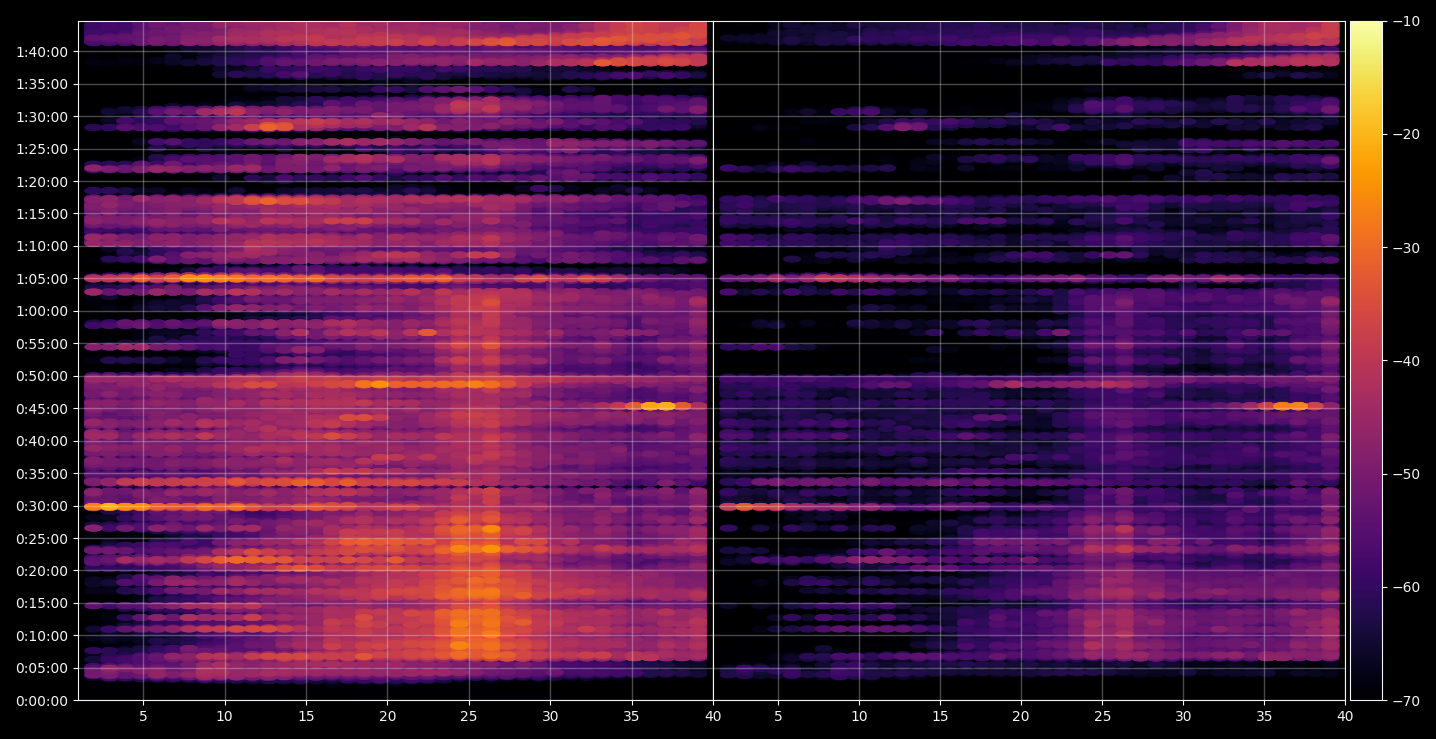1436x739 pixels.
Task: Click x-axis tick 15 under the left heatmap
Action: [306, 717]
